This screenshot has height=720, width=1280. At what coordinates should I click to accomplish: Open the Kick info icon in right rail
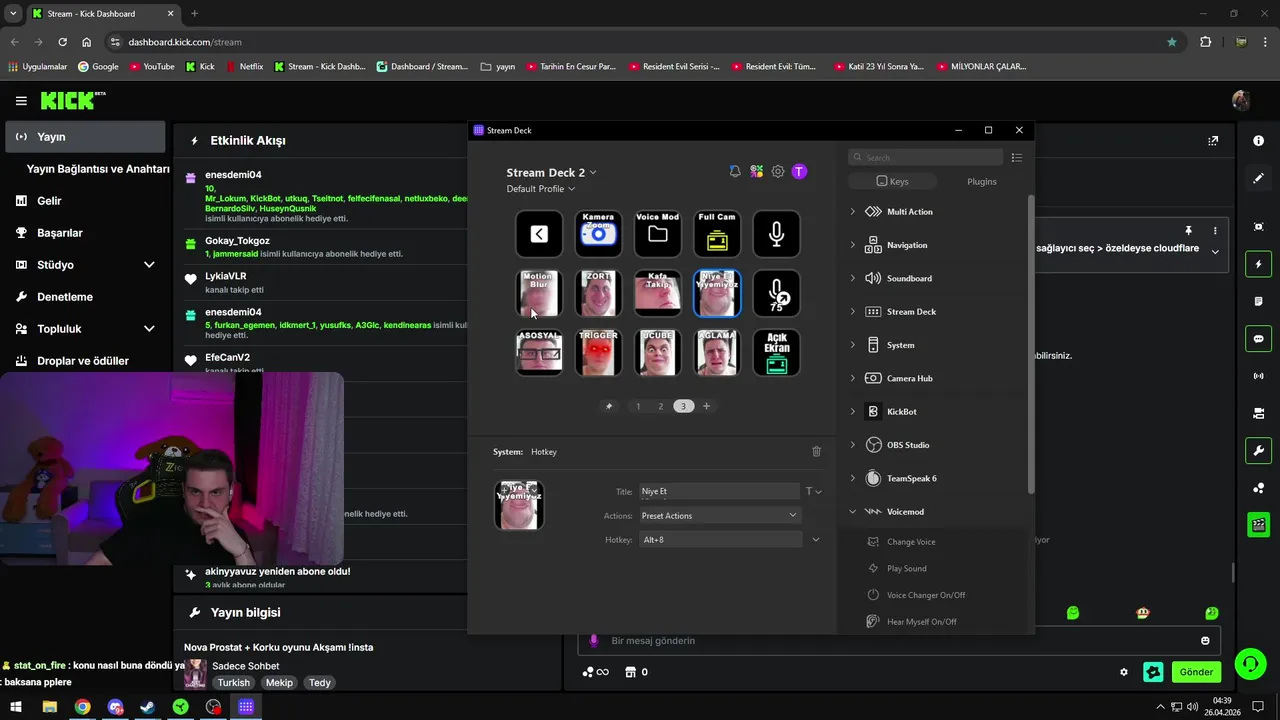click(x=1259, y=141)
